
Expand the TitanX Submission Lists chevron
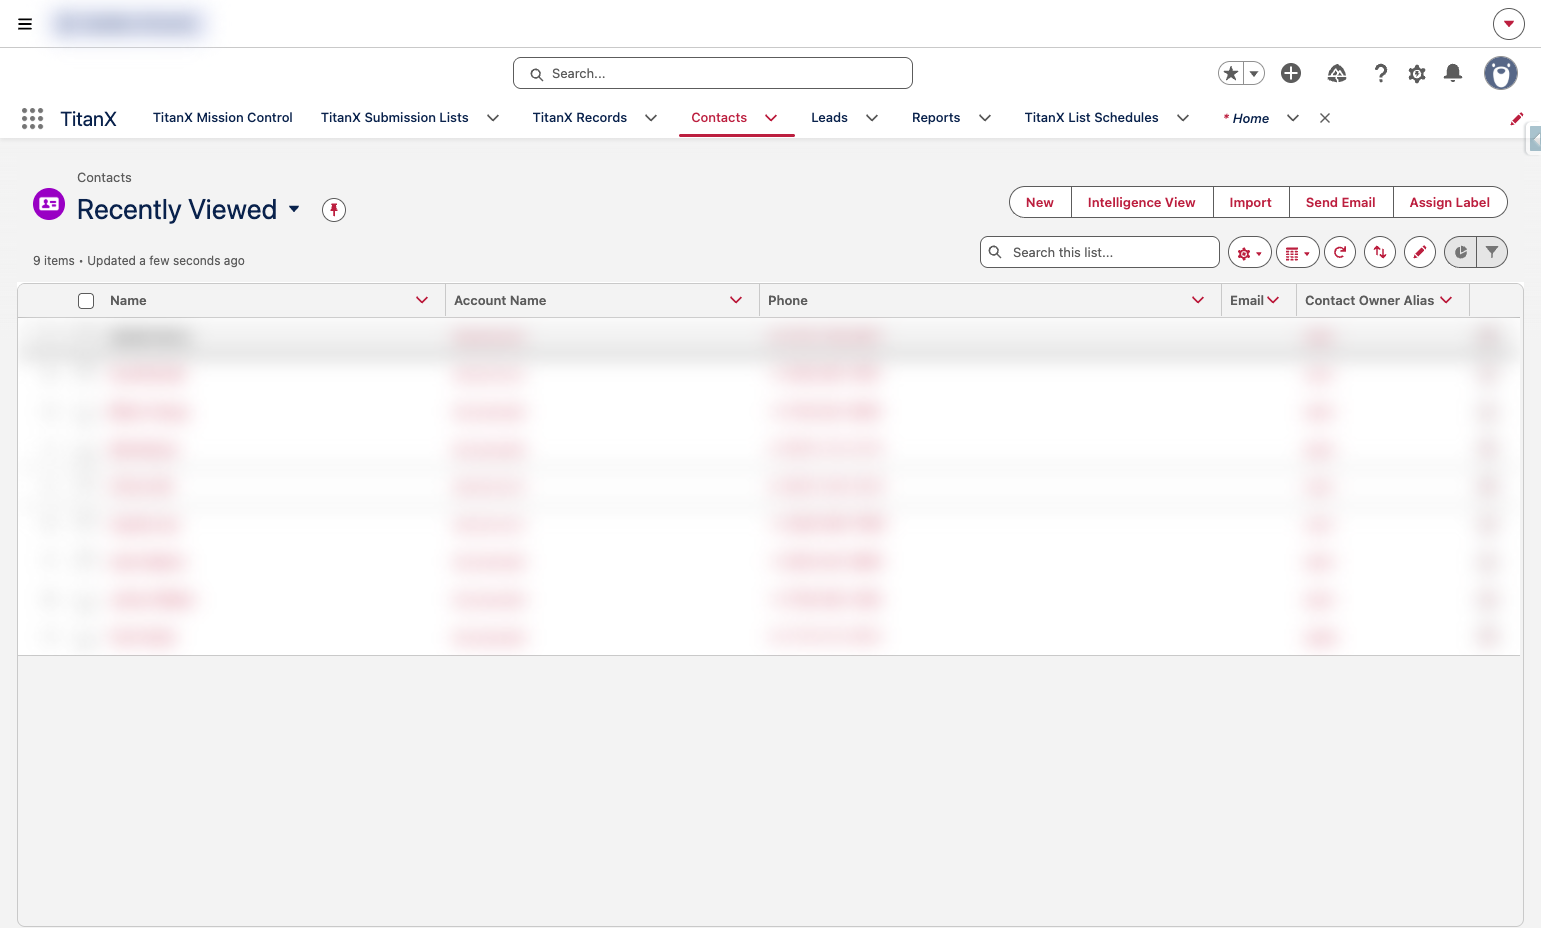493,118
